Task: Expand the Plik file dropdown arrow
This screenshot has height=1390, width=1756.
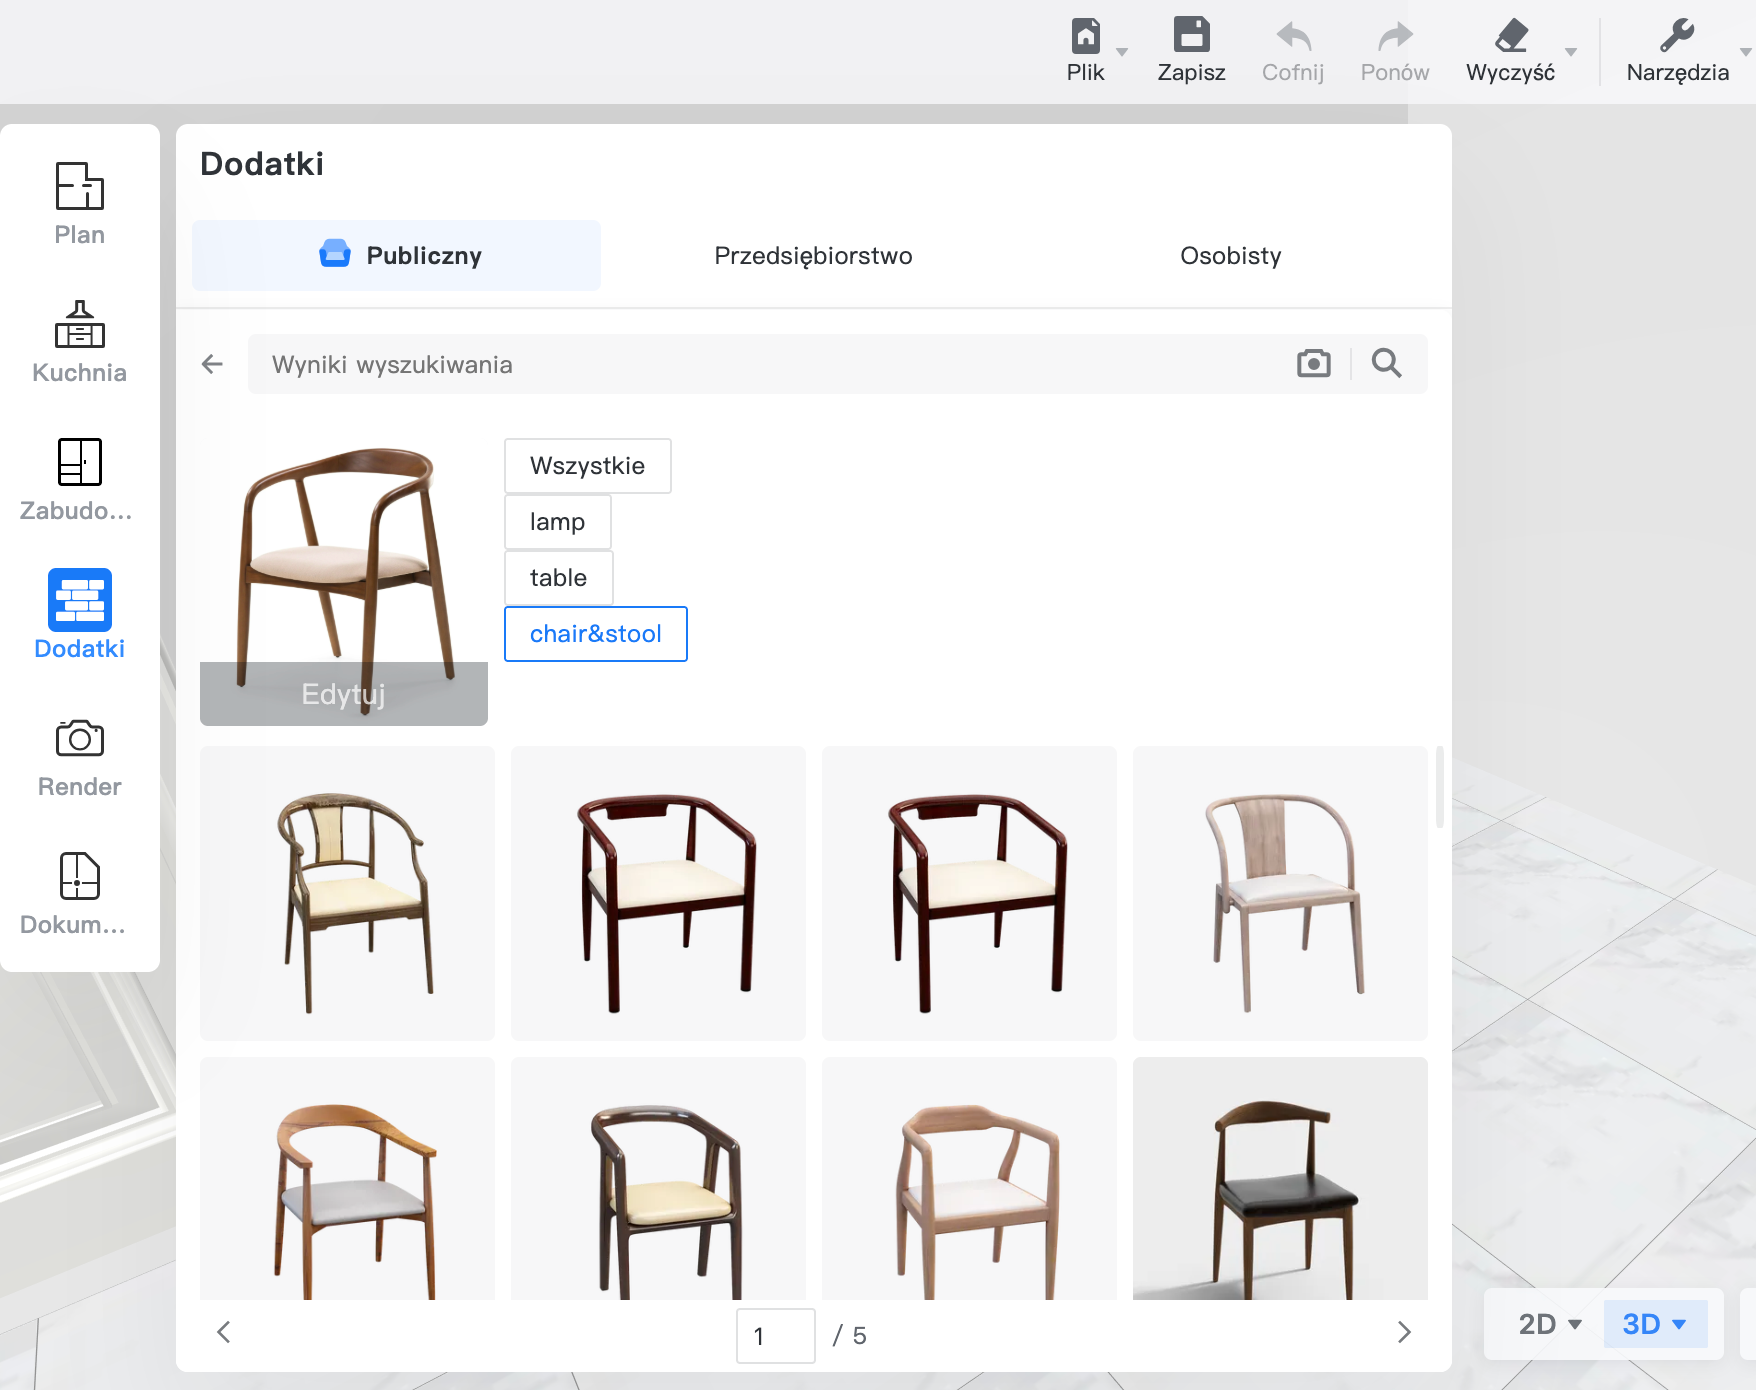Action: pyautogui.click(x=1122, y=52)
